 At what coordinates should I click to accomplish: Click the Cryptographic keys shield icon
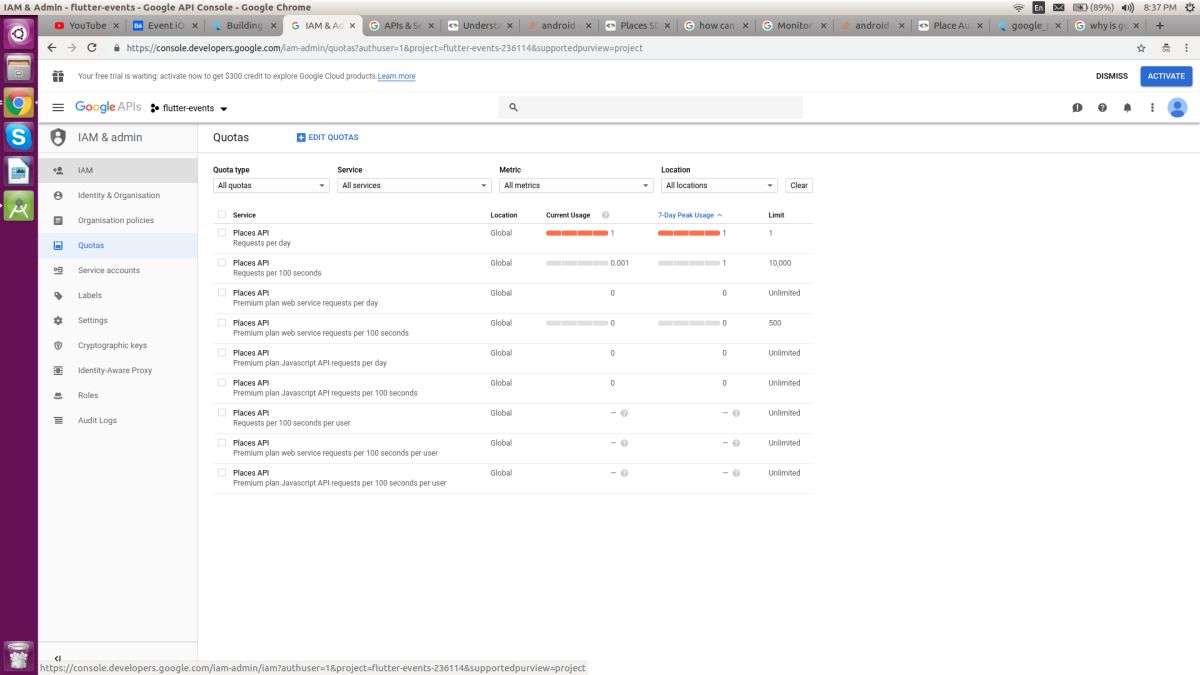[57, 346]
